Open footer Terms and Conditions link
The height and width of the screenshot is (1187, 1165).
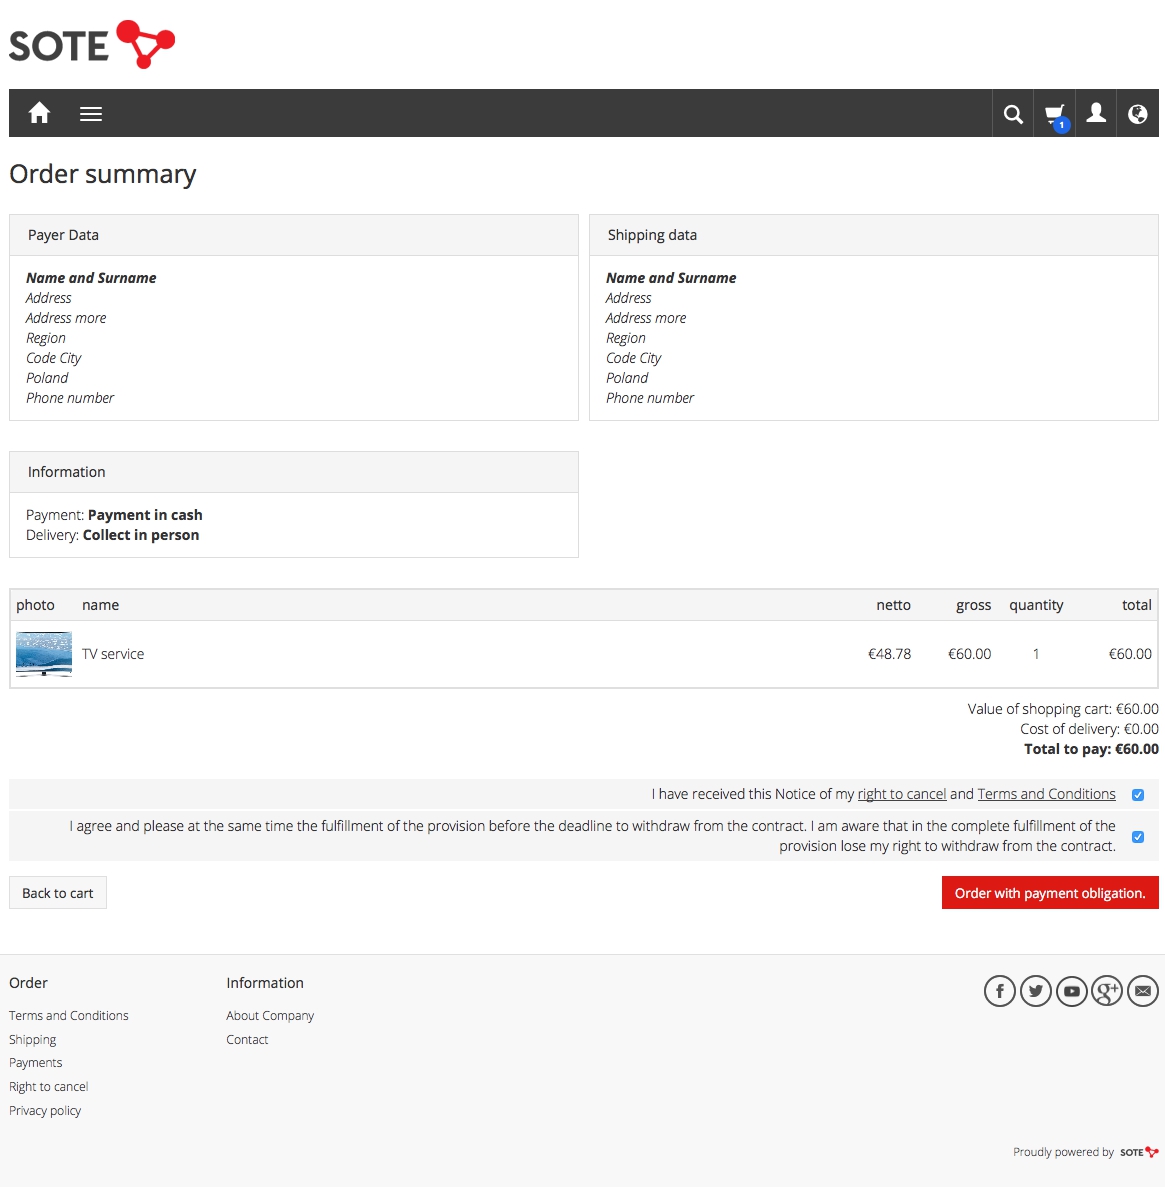click(x=69, y=1015)
